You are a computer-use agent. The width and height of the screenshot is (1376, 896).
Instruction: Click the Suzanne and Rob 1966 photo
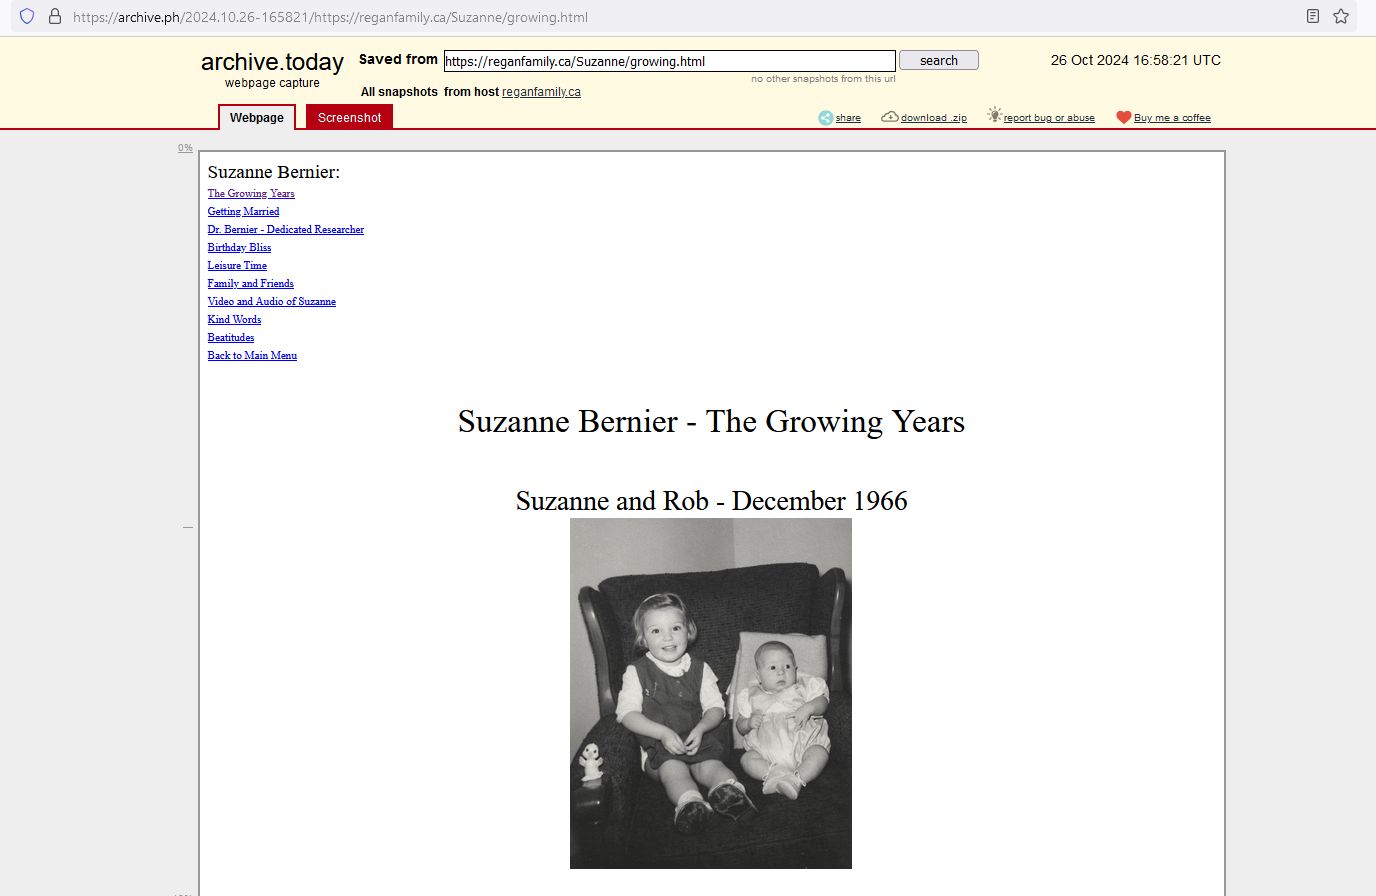pos(711,693)
